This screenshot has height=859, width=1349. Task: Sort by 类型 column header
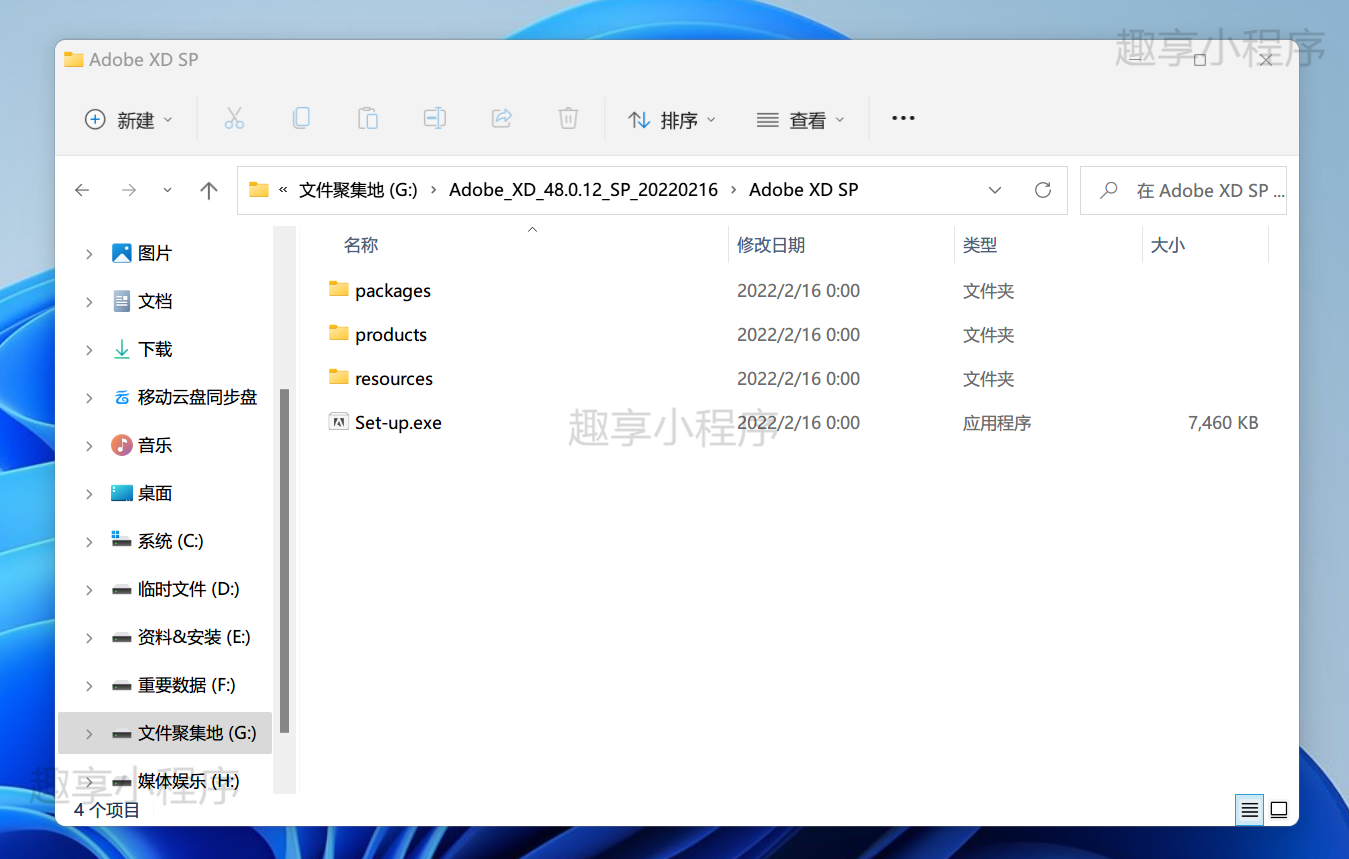point(980,245)
